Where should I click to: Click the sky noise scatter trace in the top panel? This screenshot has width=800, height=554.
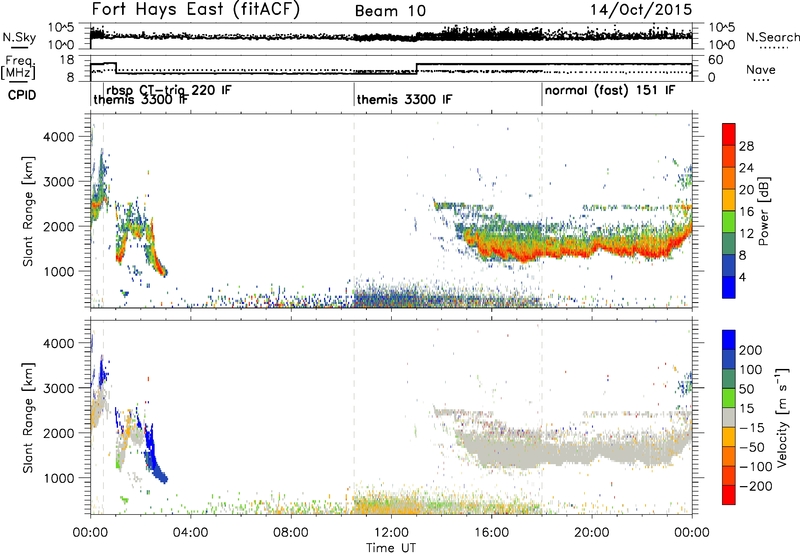(x=391, y=35)
